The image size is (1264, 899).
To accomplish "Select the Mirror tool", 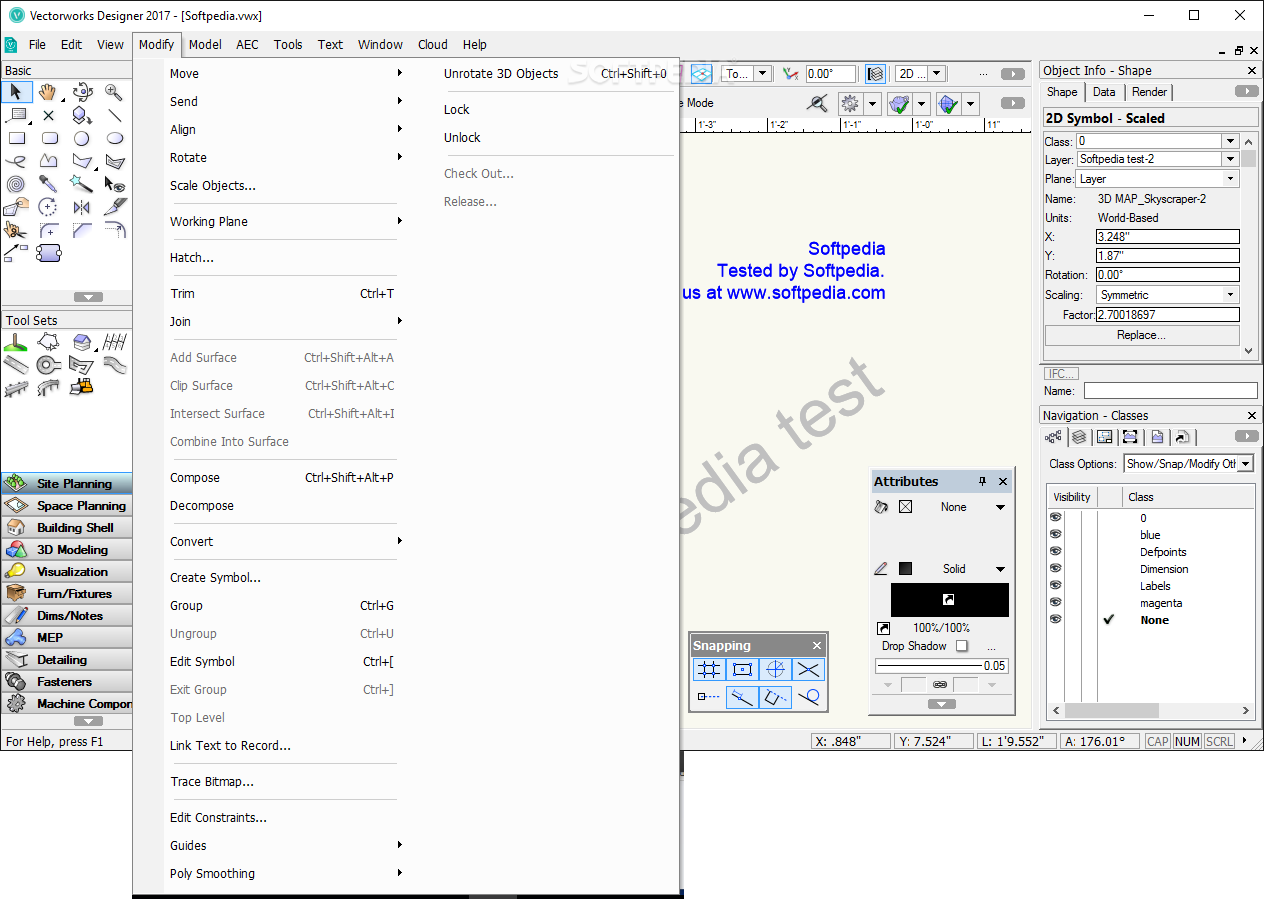I will (x=82, y=207).
